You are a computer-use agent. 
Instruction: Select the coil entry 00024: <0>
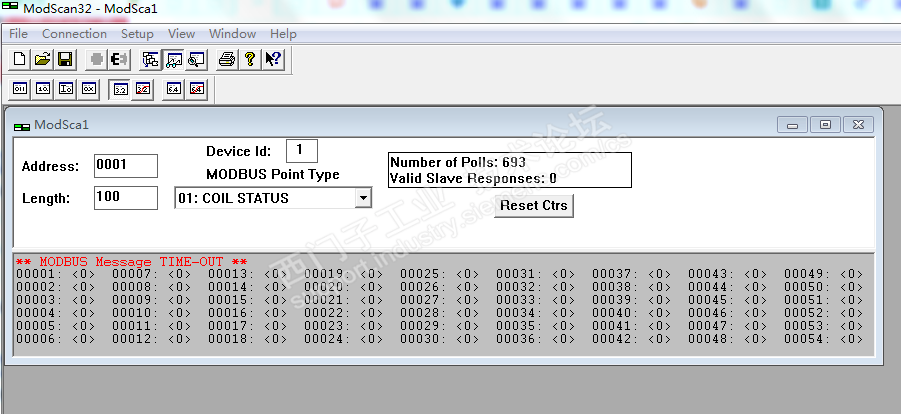(x=343, y=339)
